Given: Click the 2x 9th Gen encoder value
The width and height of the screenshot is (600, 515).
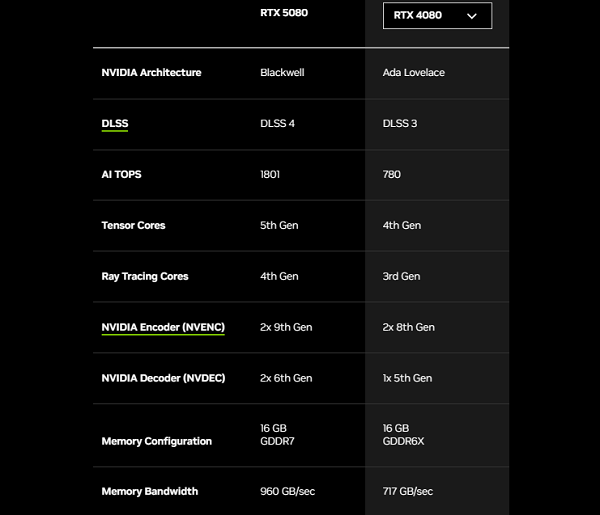Looking at the screenshot, I should coord(286,327).
